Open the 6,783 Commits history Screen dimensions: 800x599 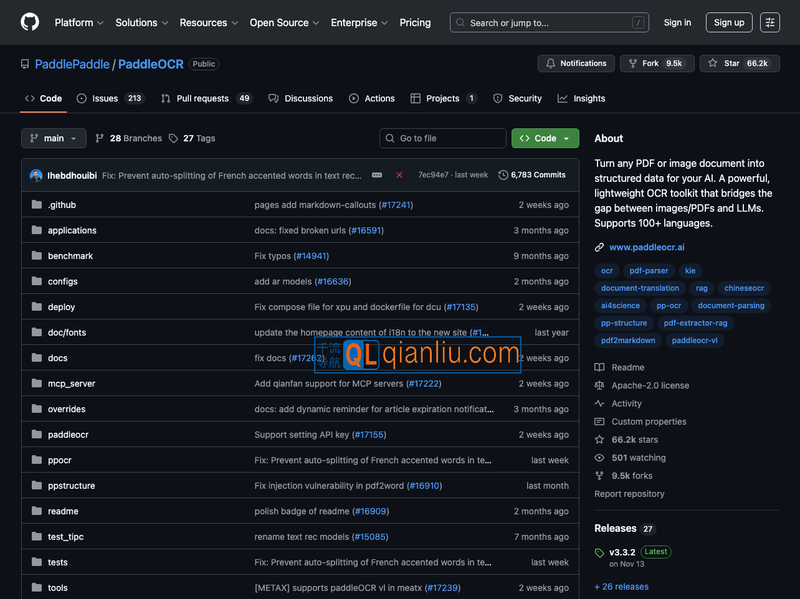532,175
